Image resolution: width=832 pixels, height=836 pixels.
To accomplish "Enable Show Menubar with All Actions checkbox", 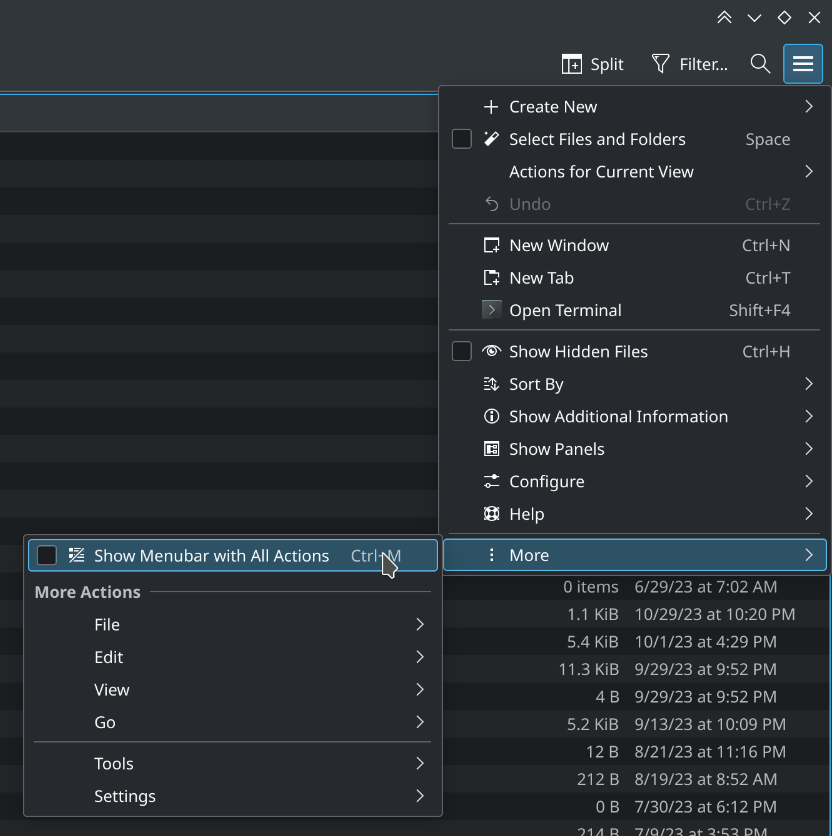I will click(46, 555).
